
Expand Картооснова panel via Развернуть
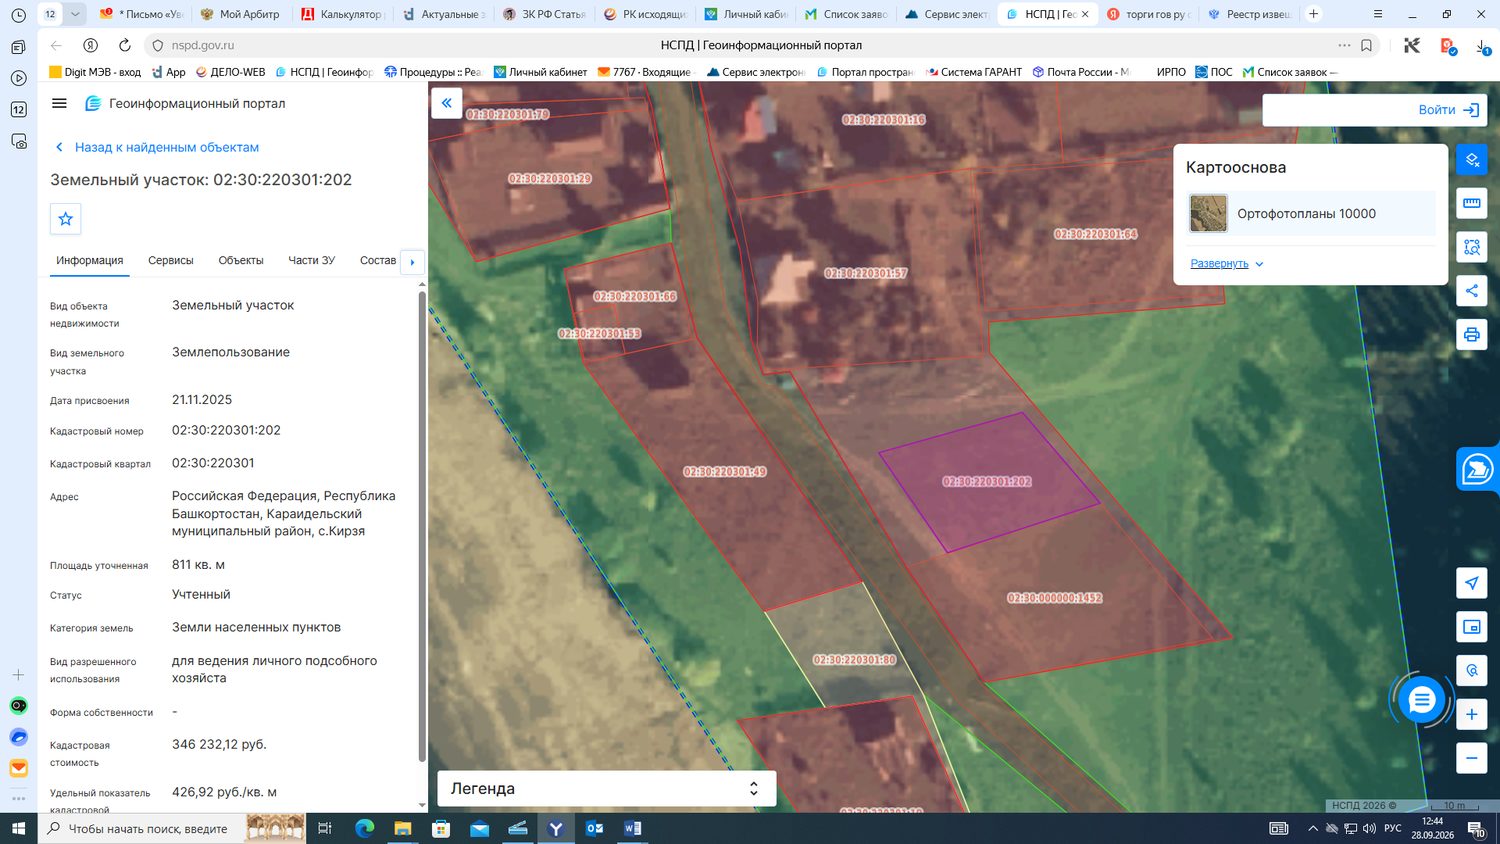pyautogui.click(x=1226, y=264)
